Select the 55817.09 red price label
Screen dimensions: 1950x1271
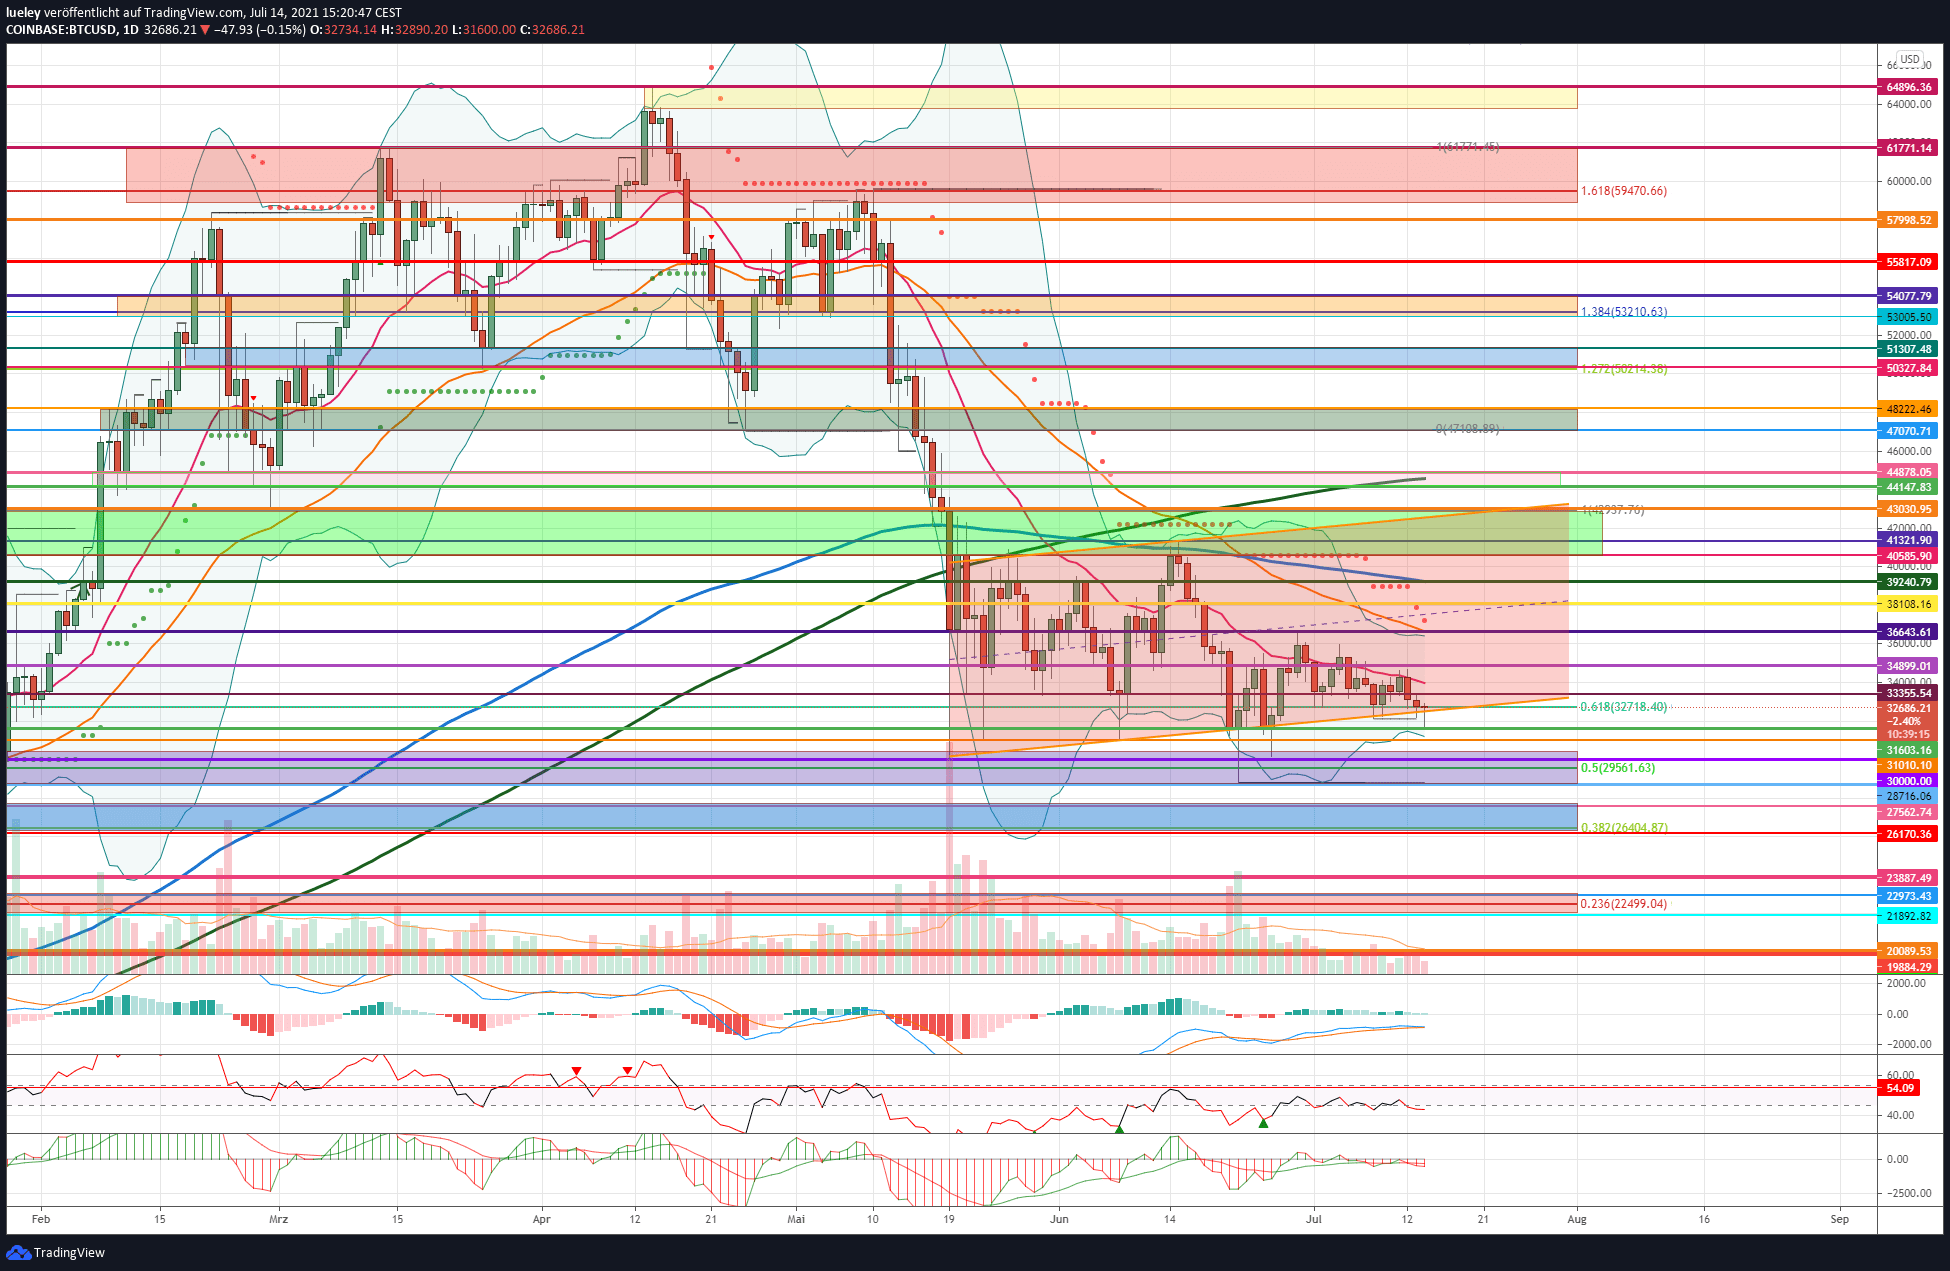(1908, 261)
